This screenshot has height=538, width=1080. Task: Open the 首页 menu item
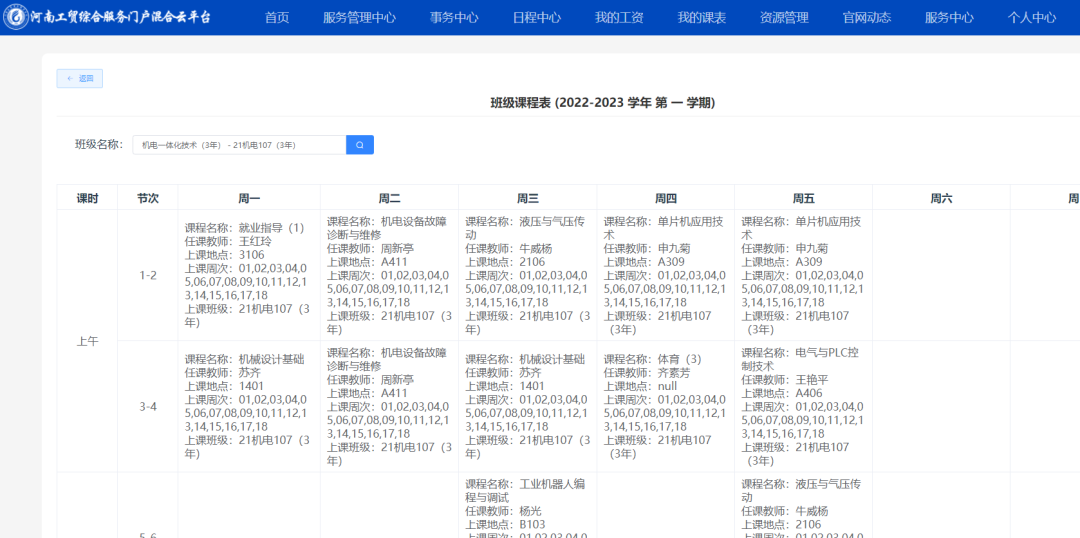277,18
